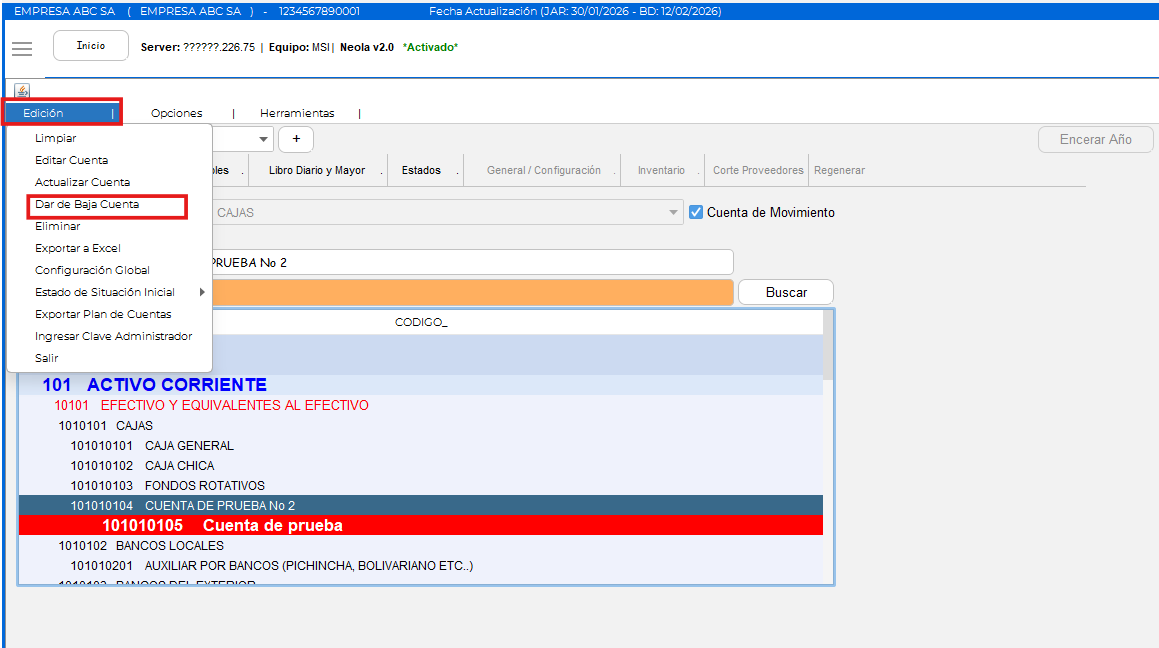Choose Exportar a Excel from menu
Viewport: 1159px width, 648px height.
point(78,248)
